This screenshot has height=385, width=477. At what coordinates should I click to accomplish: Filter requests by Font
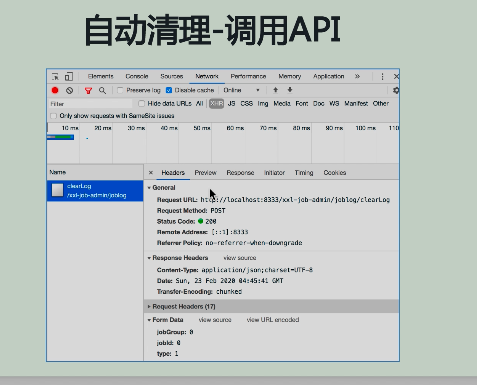click(x=302, y=104)
